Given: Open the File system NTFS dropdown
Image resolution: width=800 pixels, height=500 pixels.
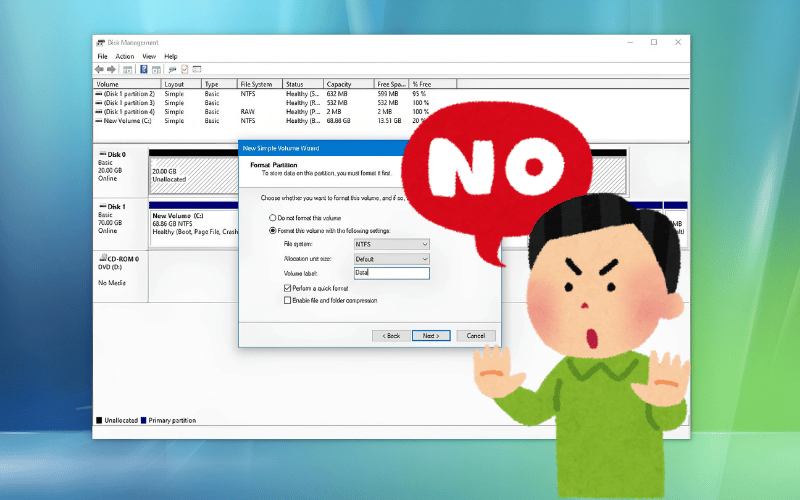Looking at the screenshot, I should pos(391,244).
